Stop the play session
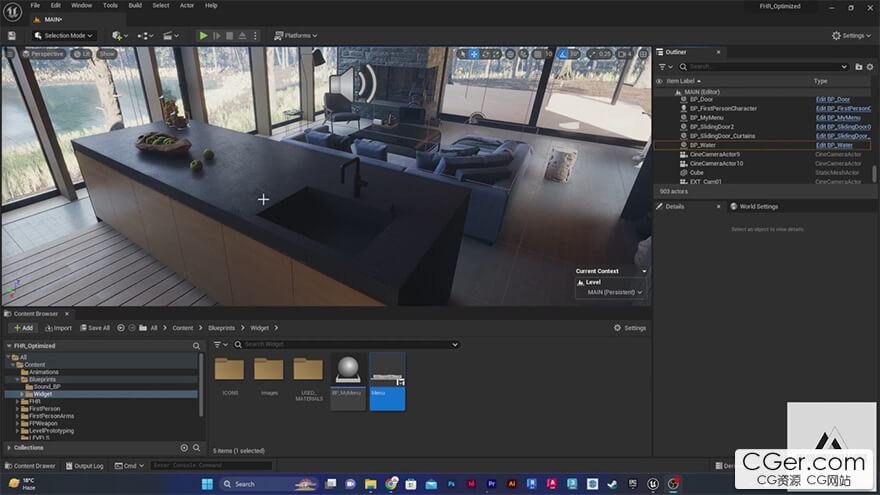Viewport: 880px width, 495px height. (230, 35)
